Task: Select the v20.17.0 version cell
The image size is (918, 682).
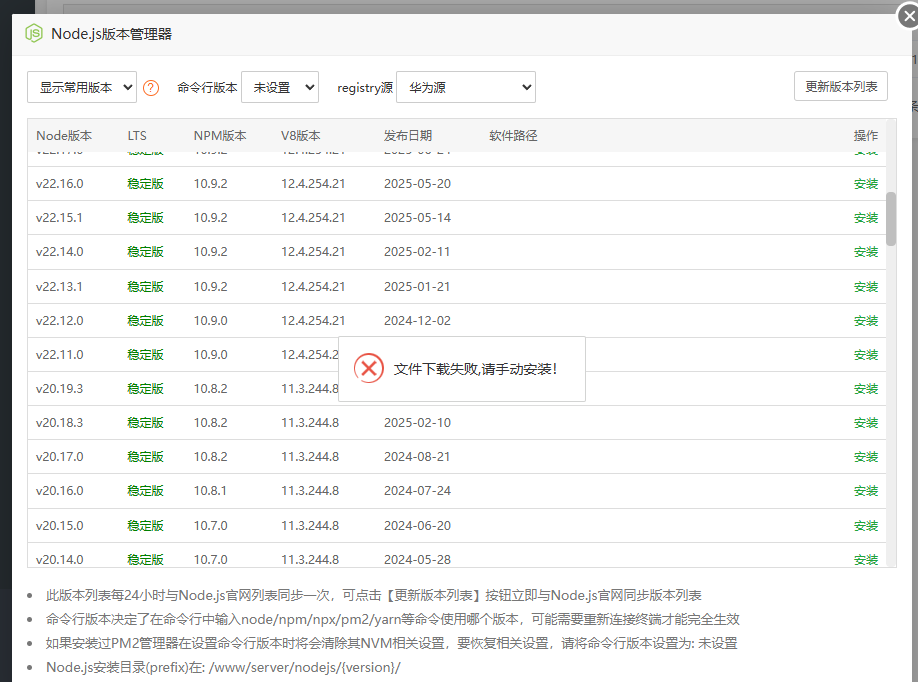Action: point(60,457)
